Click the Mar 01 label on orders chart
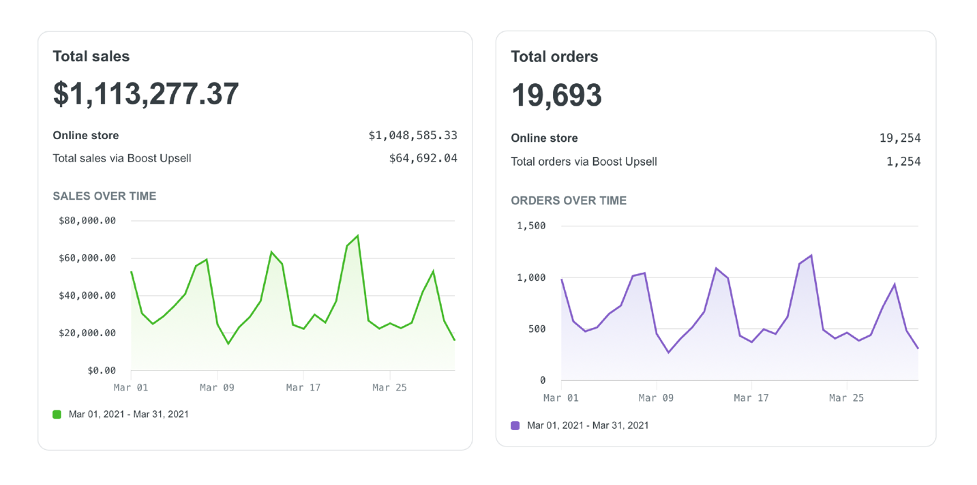Viewport: 977px width, 485px height. pyautogui.click(x=561, y=397)
